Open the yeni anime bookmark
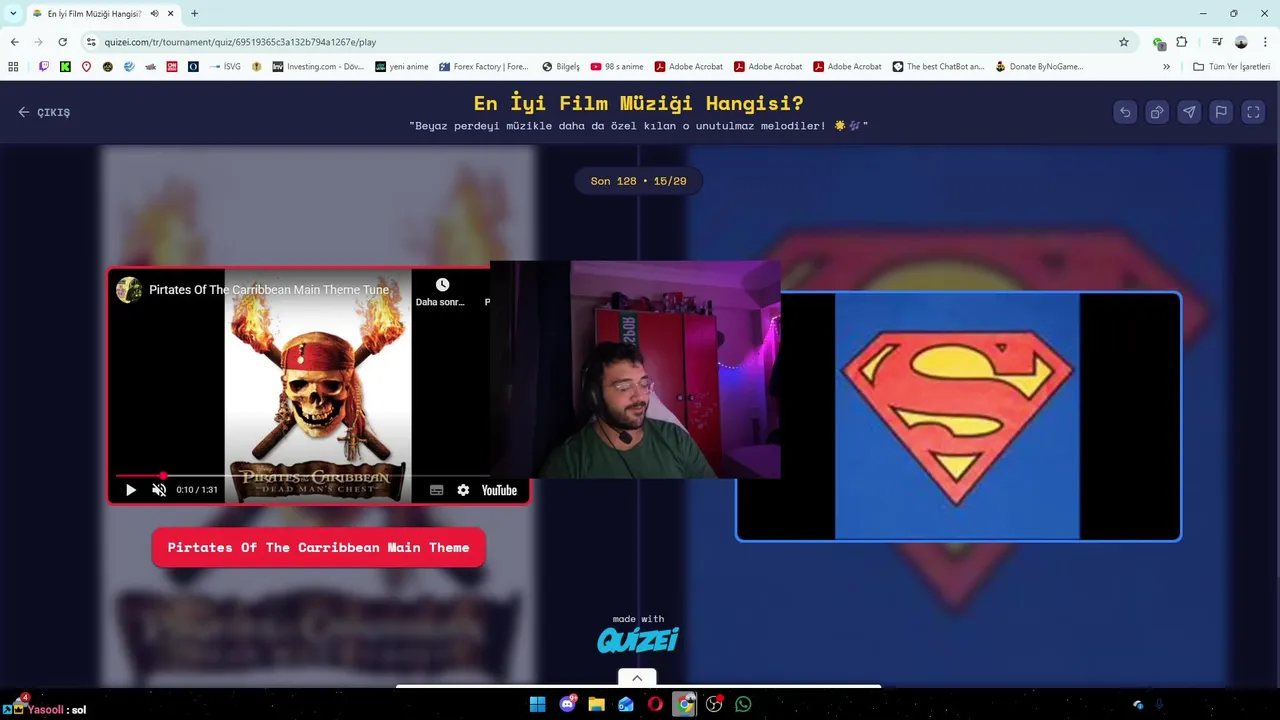 401,67
